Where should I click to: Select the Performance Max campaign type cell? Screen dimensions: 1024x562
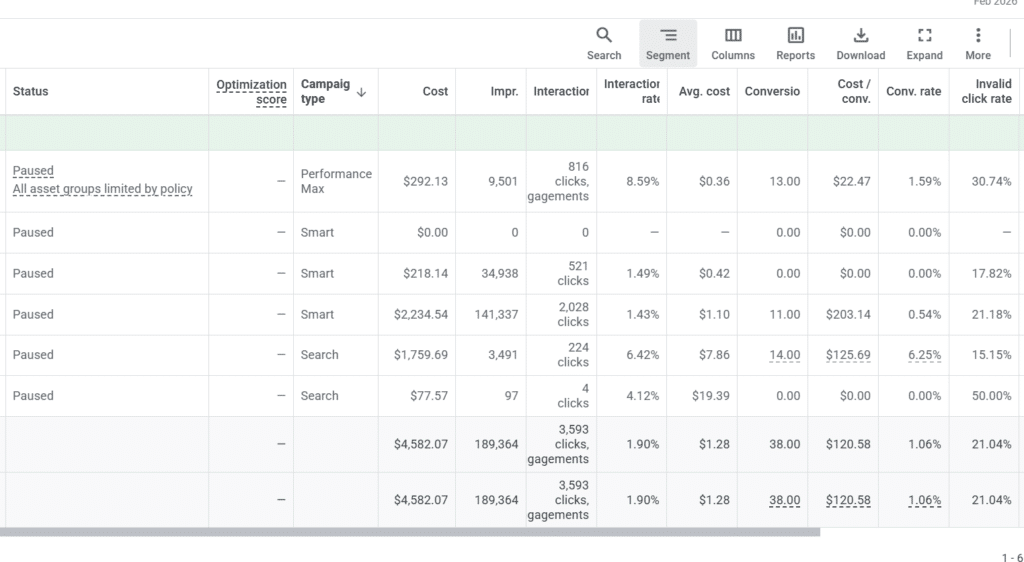pos(336,181)
